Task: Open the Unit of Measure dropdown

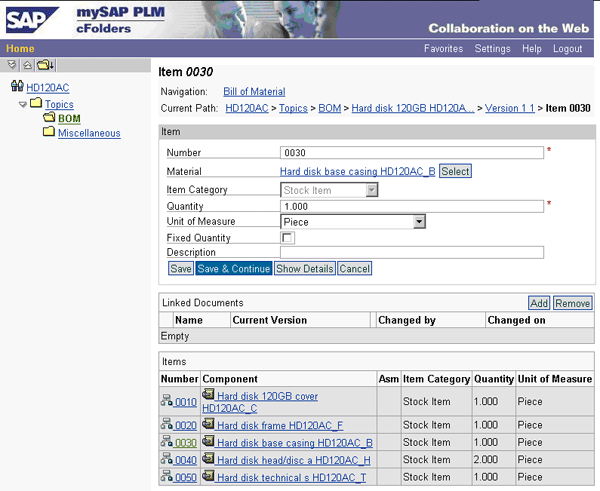Action: 419,221
